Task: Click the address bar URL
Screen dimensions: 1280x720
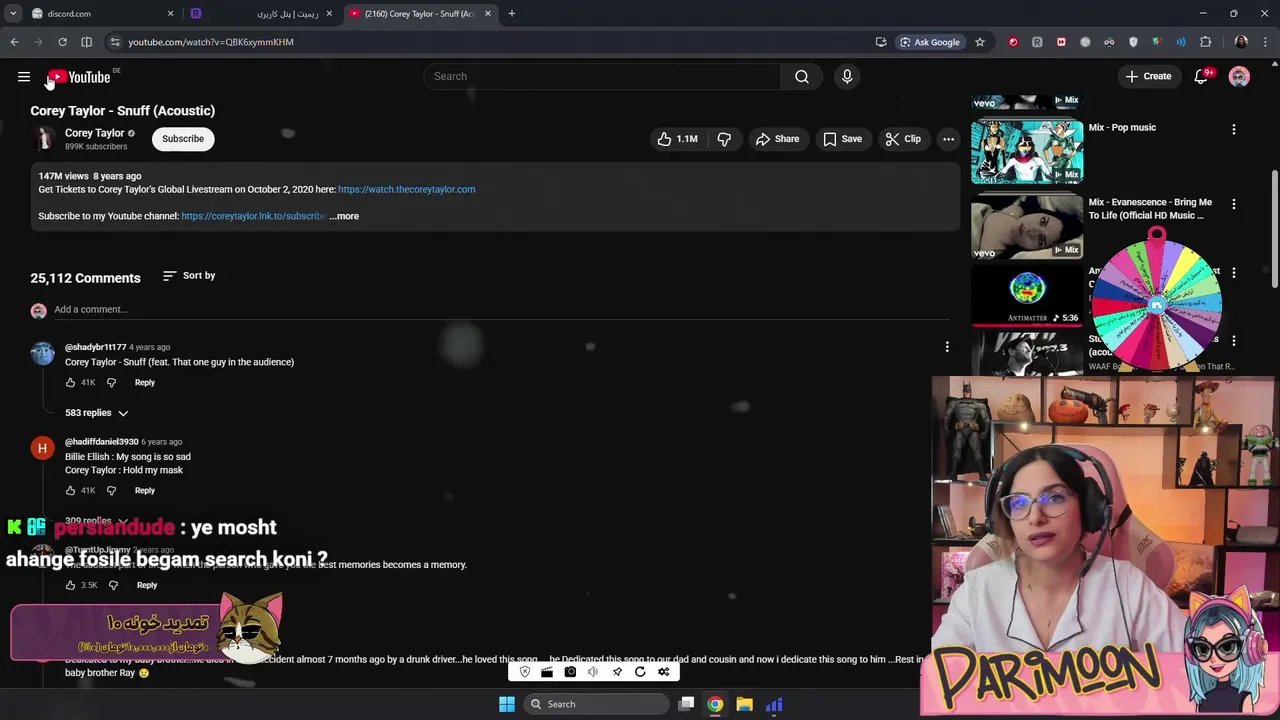Action: tap(211, 42)
